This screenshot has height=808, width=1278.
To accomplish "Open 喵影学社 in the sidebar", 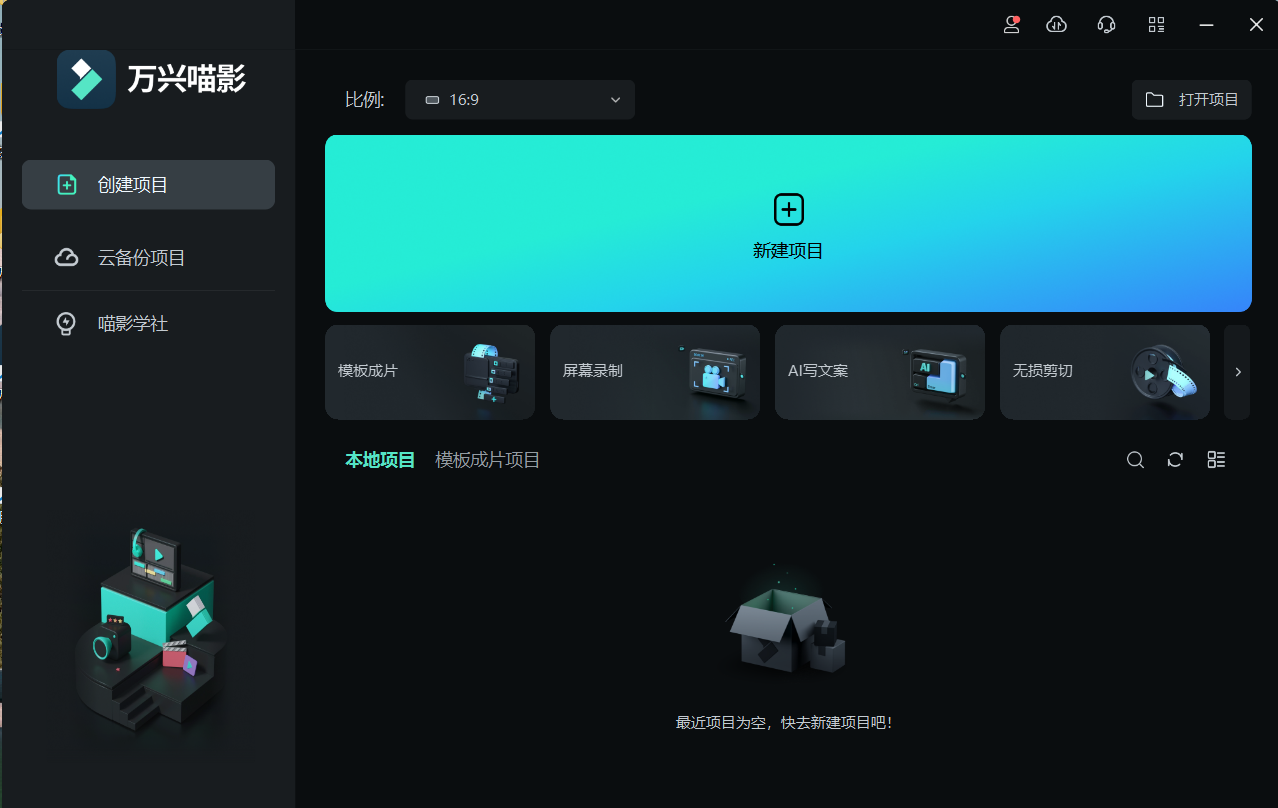I will pyautogui.click(x=148, y=323).
